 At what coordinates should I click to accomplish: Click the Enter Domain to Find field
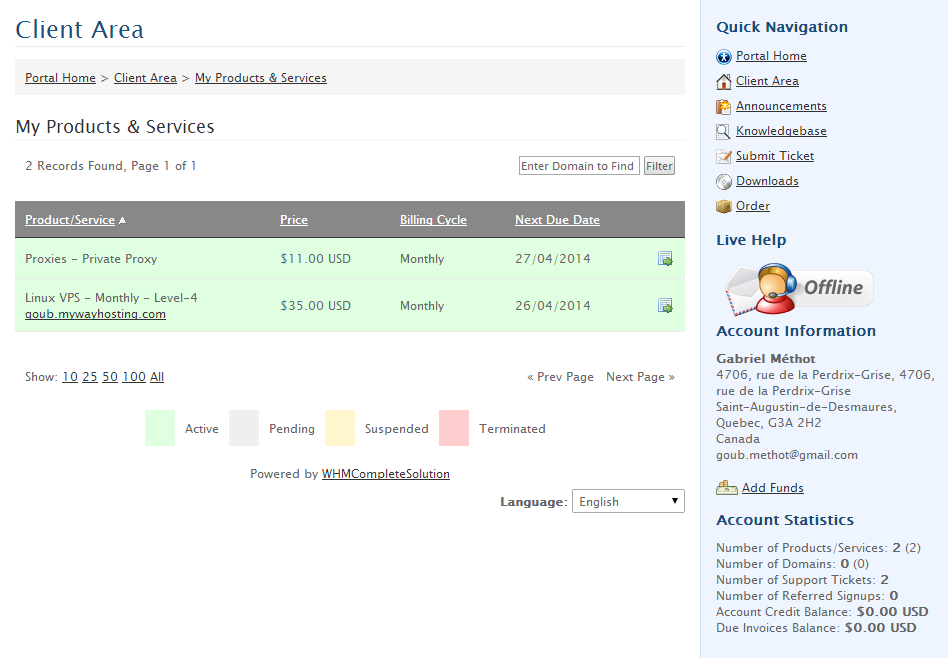tap(579, 166)
